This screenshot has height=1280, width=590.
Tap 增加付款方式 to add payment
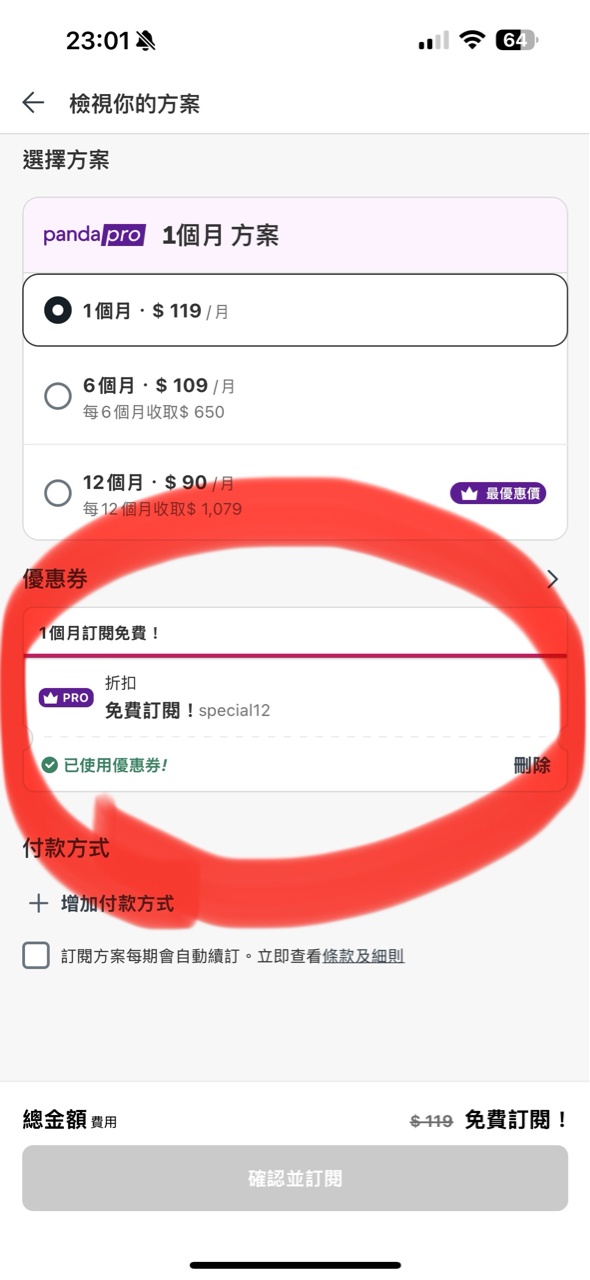[117, 904]
